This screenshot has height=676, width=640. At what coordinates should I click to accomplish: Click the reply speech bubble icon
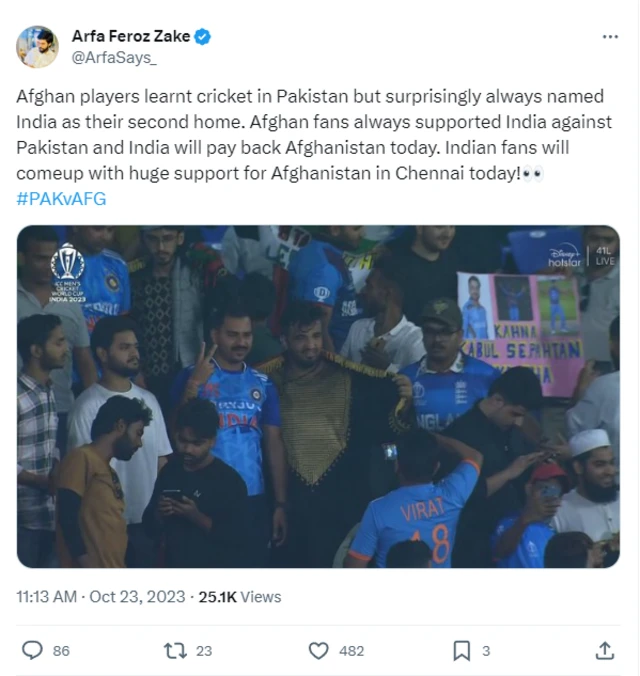click(32, 650)
